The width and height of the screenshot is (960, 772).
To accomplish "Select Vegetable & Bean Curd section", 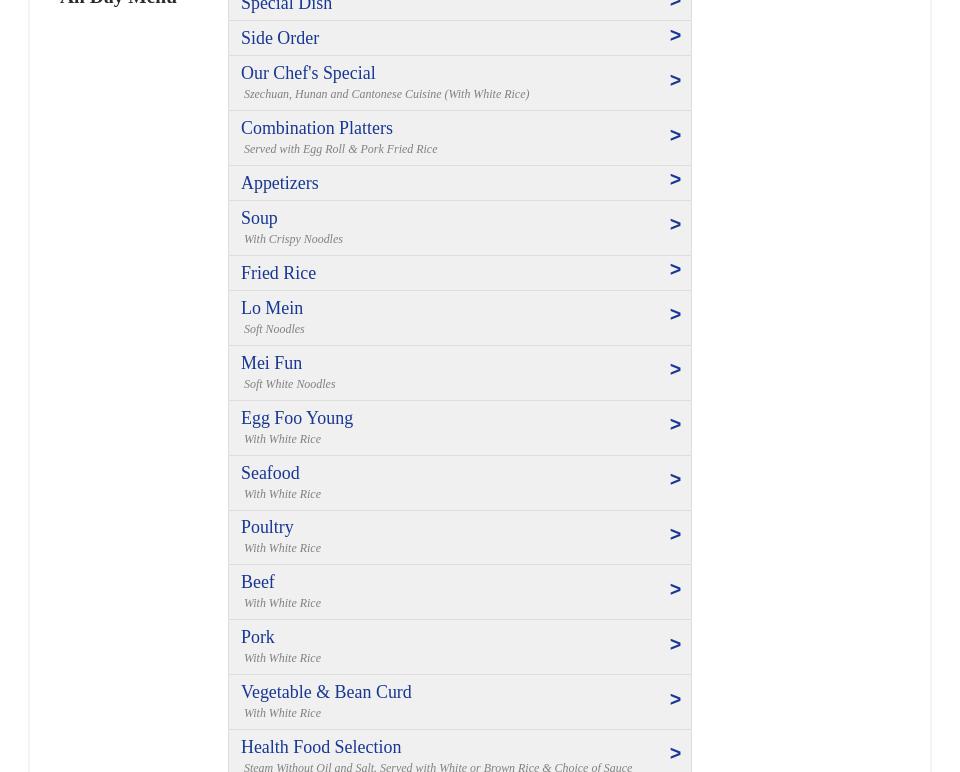I will [x=326, y=693].
